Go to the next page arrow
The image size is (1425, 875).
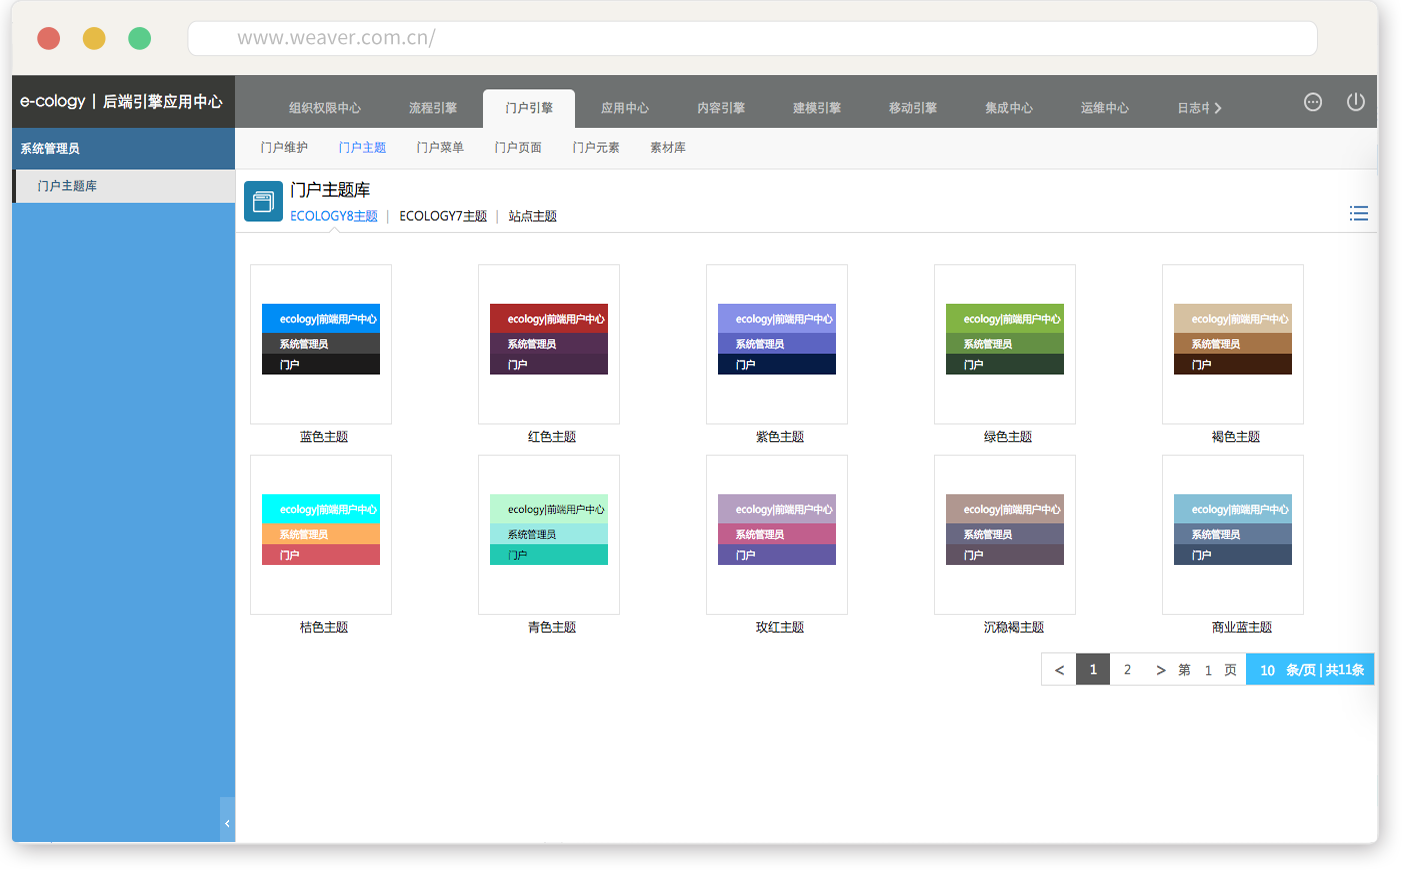pos(1160,670)
